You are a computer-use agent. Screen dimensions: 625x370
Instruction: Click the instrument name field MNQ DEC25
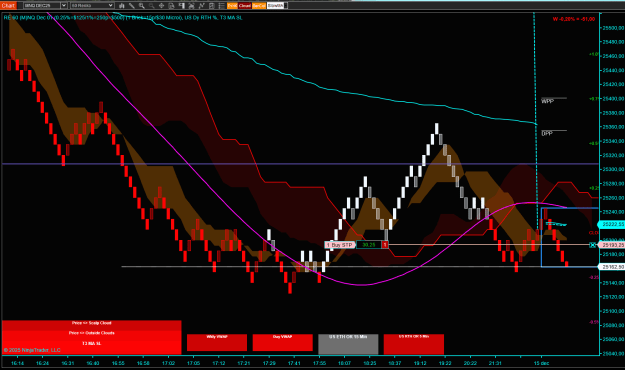click(x=42, y=6)
